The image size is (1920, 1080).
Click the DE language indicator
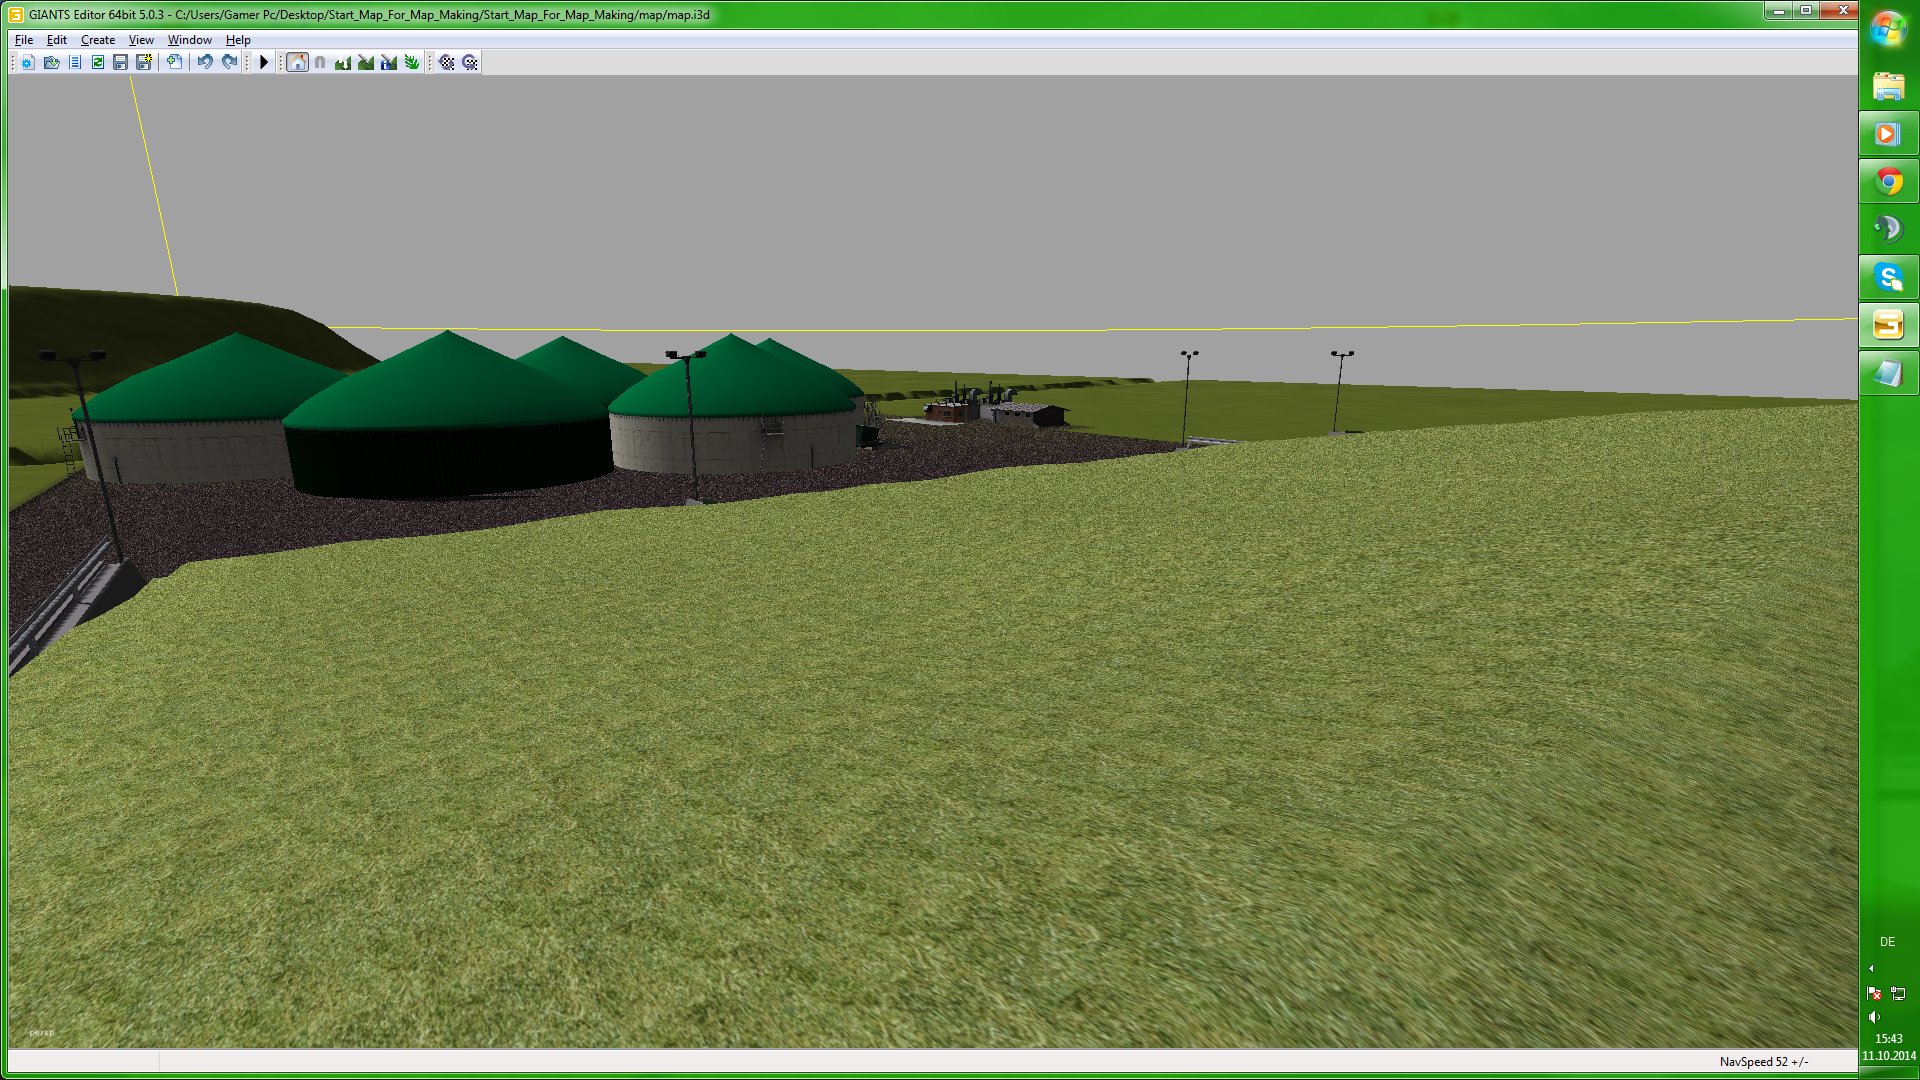tap(1887, 942)
